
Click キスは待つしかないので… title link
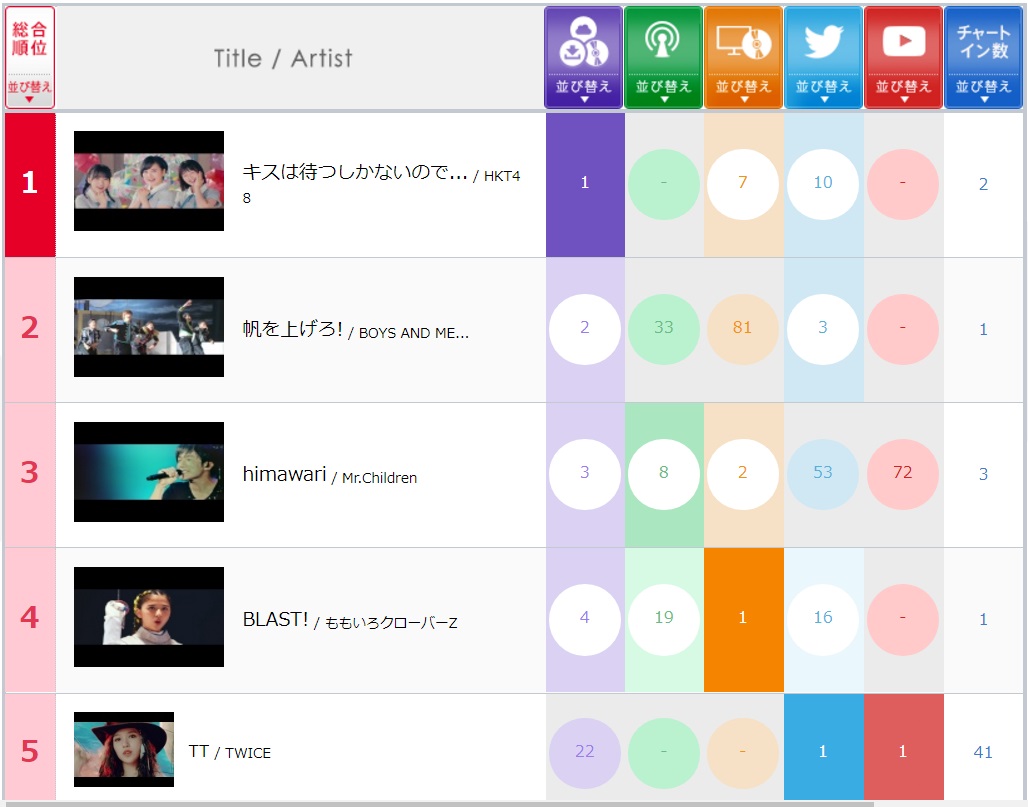tap(354, 172)
